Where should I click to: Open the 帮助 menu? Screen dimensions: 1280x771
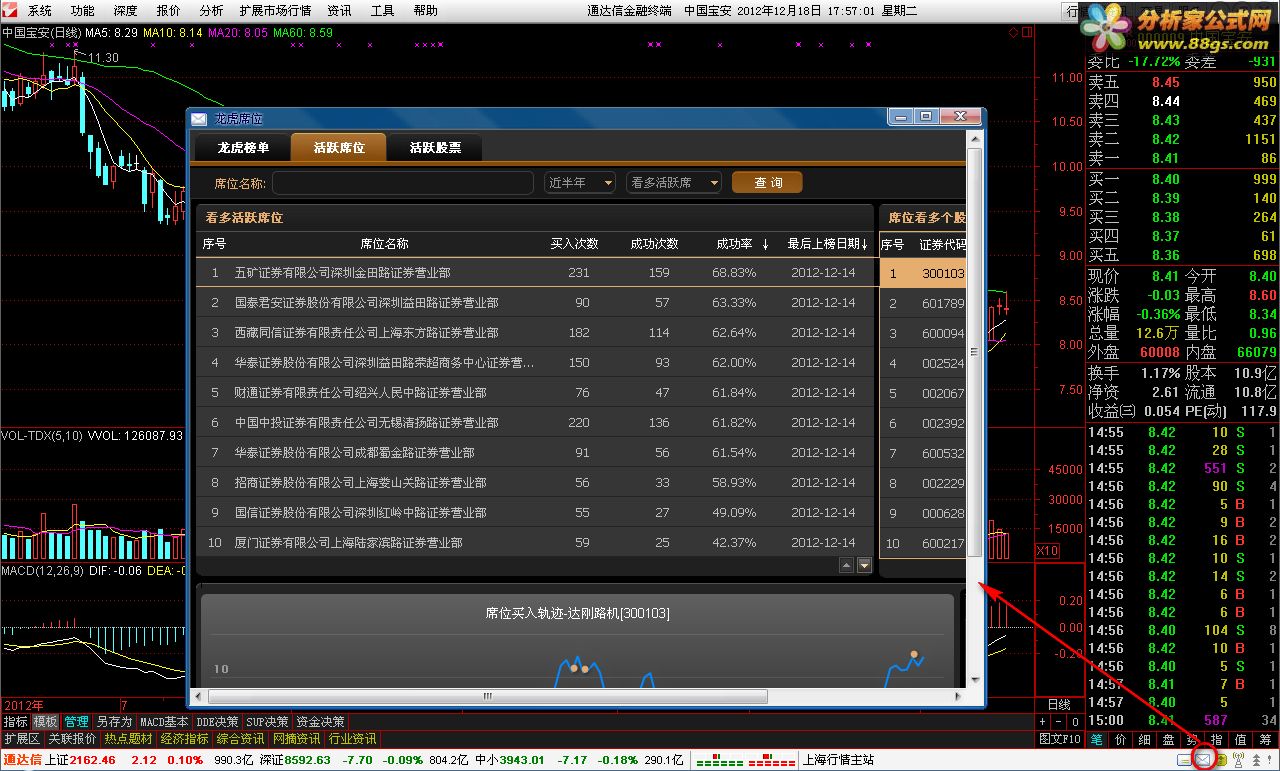click(425, 11)
